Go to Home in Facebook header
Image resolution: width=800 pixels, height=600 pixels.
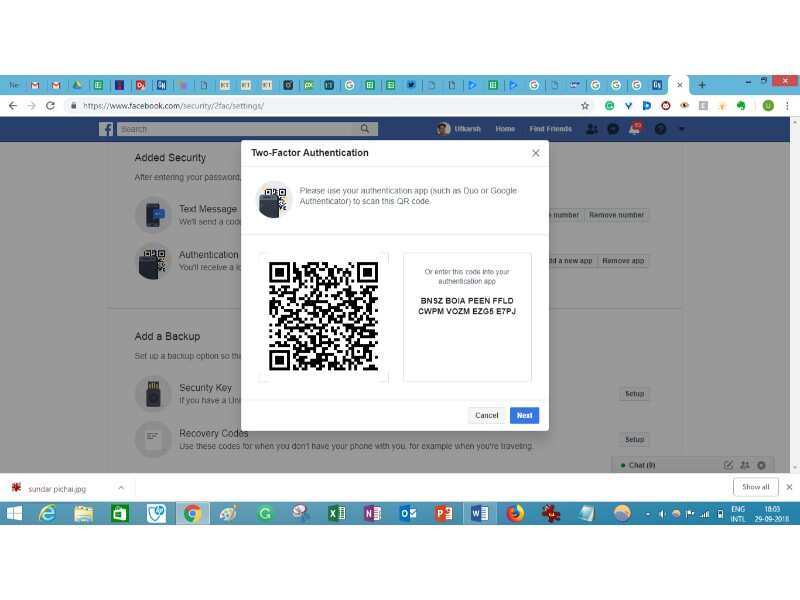tap(505, 129)
